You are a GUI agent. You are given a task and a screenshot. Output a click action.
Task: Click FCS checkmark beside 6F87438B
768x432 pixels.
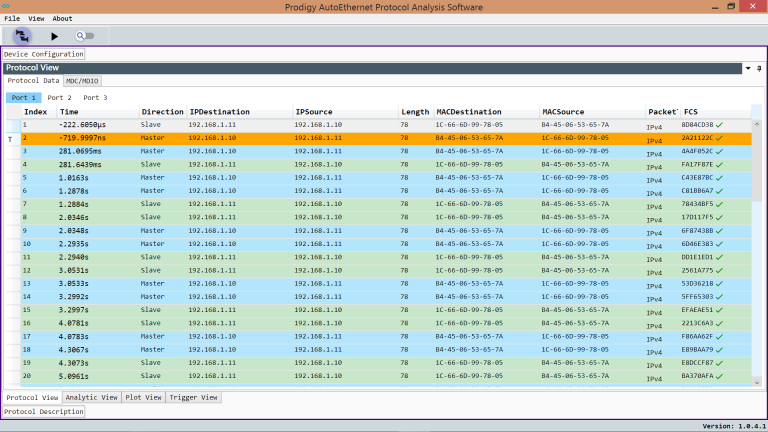[720, 231]
